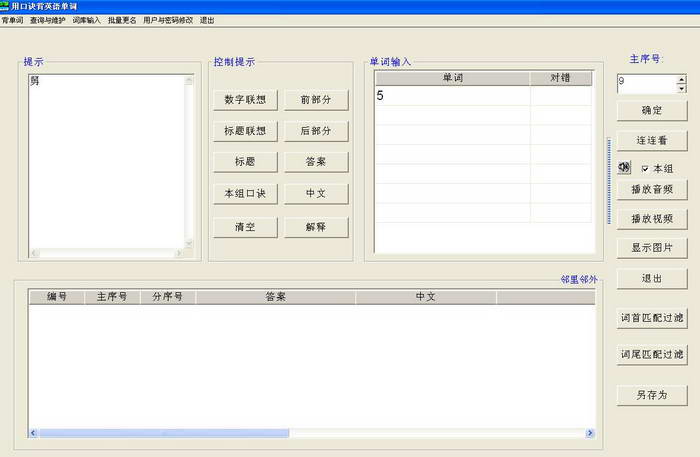Click the app icon in title bar
The height and width of the screenshot is (457, 700).
tap(5, 6)
